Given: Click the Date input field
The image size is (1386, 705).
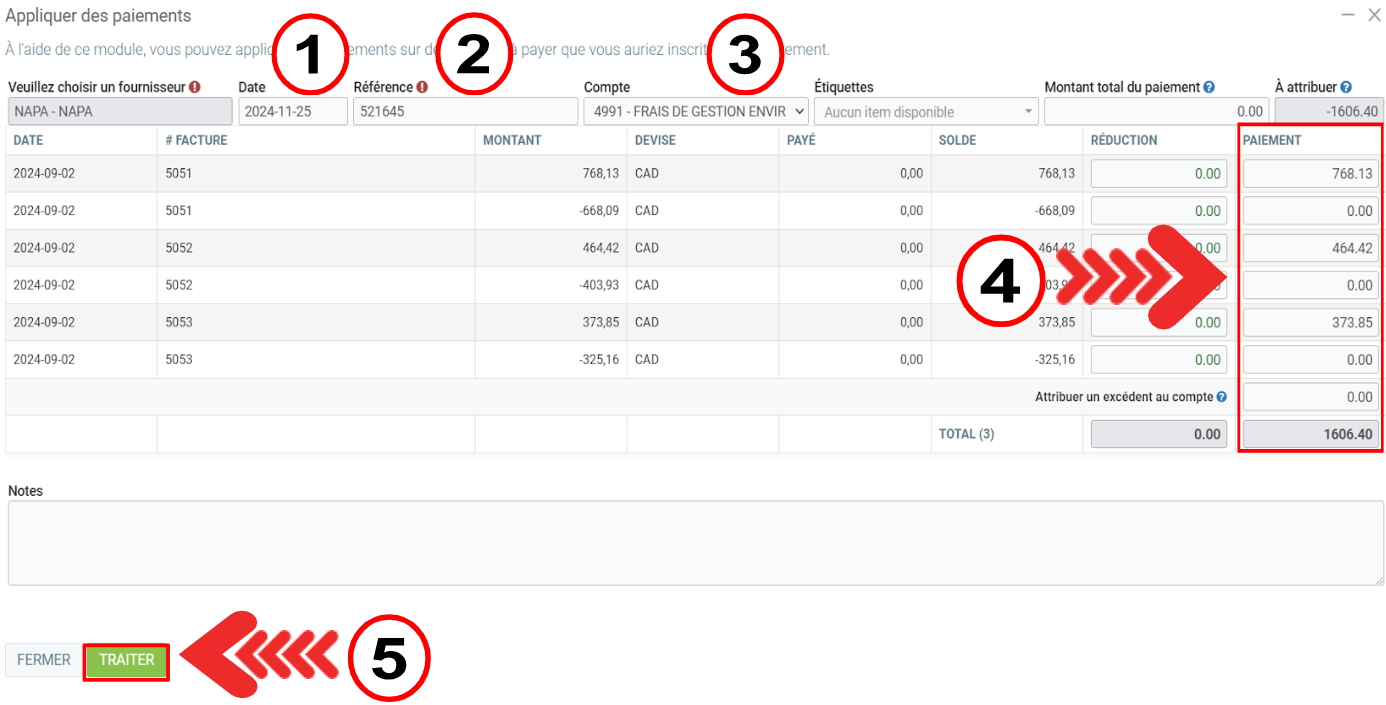Looking at the screenshot, I should click(x=292, y=112).
